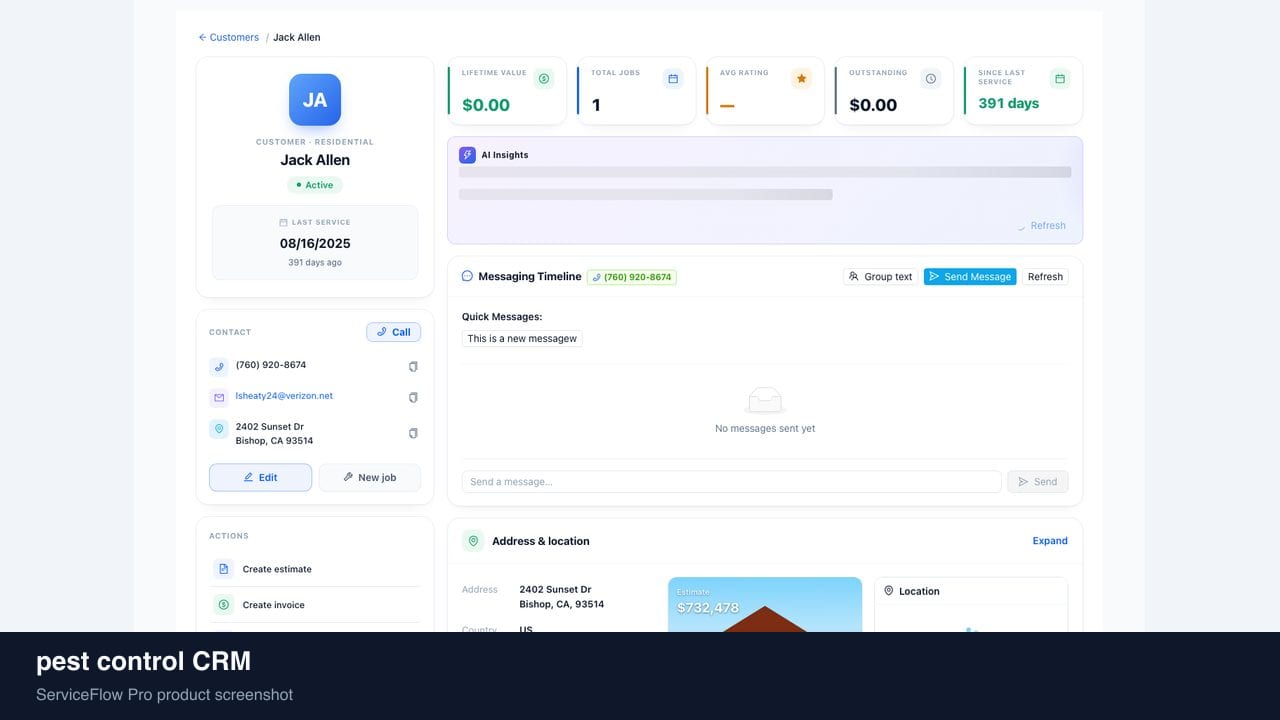Expand the Address & location section

pos(1050,541)
